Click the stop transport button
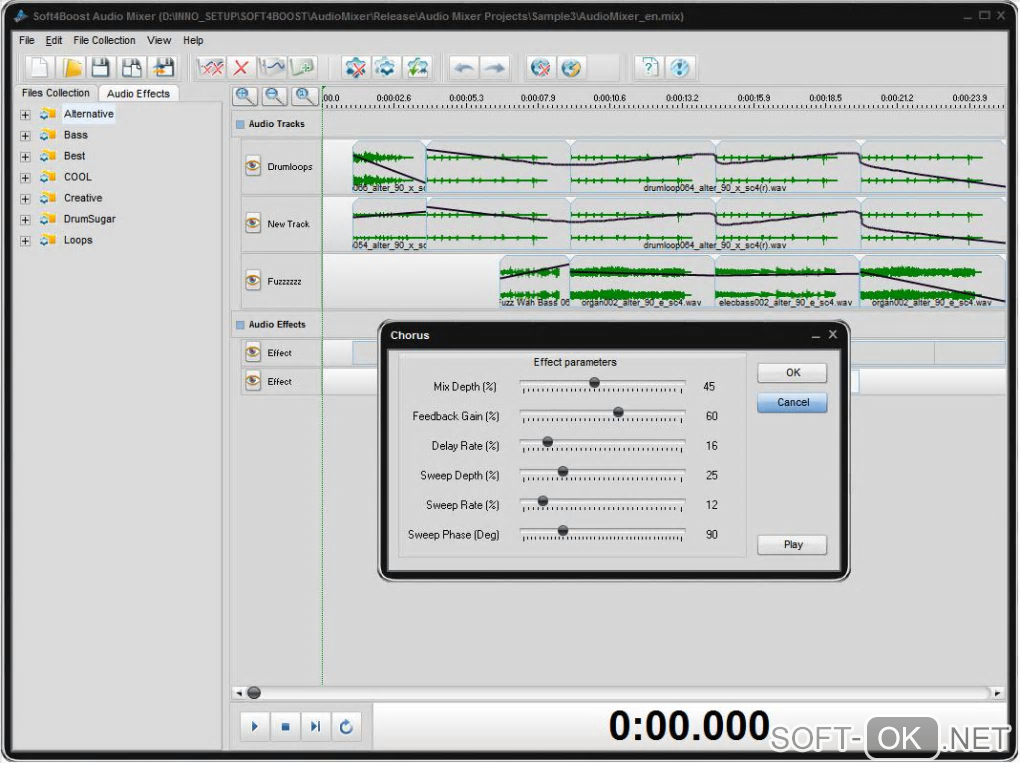Image resolution: width=1020 pixels, height=763 pixels. 286,727
